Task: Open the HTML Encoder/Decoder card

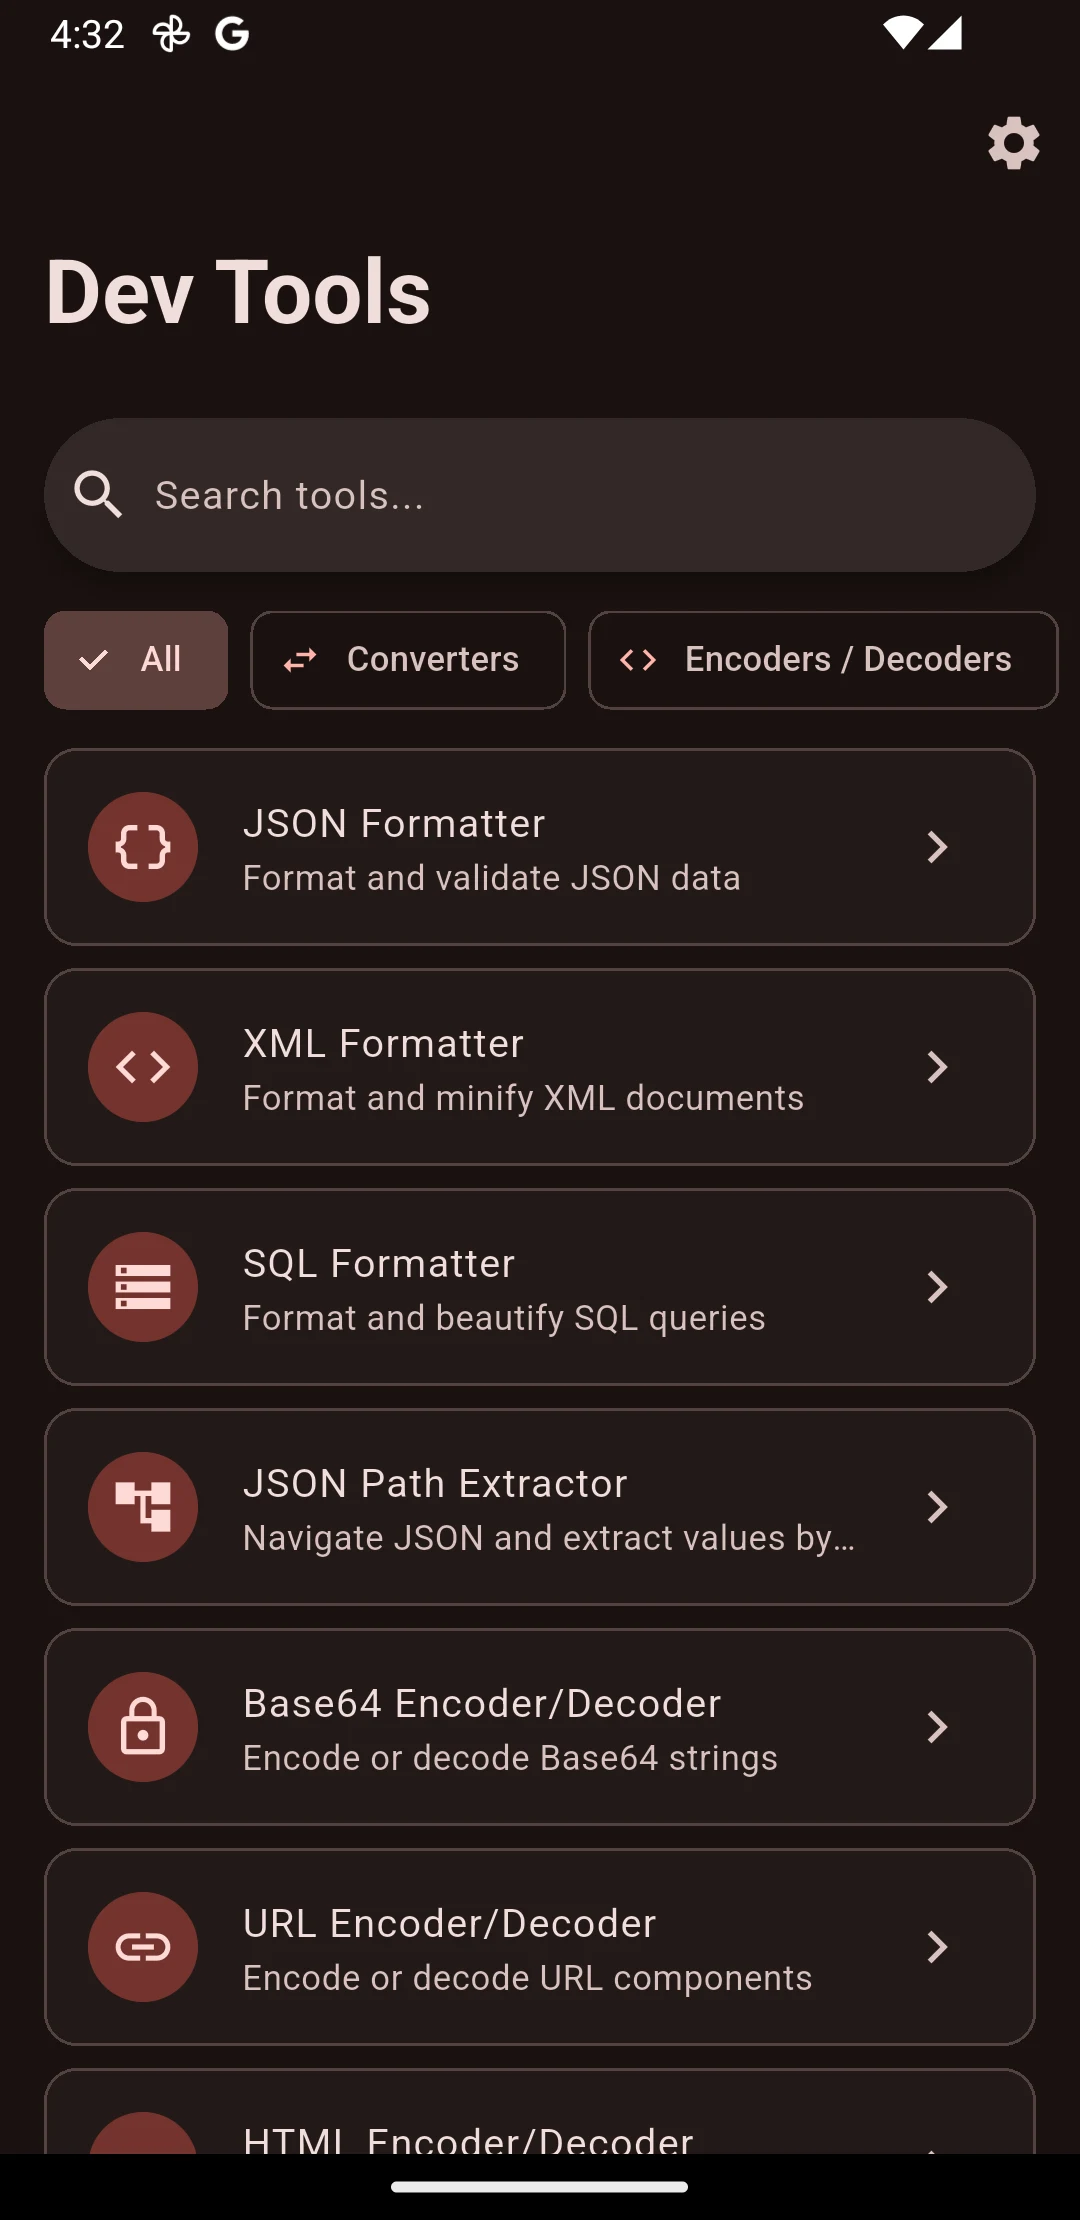Action: (540, 2111)
